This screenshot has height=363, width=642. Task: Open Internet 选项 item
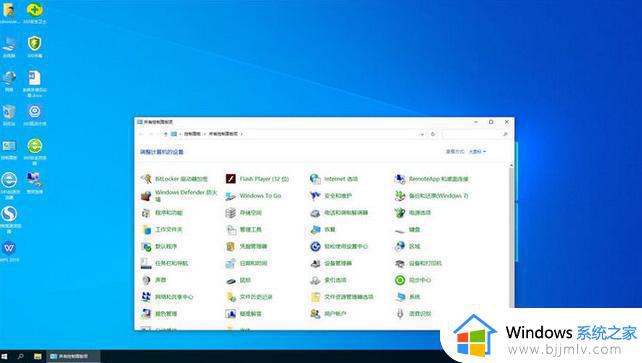click(334, 179)
